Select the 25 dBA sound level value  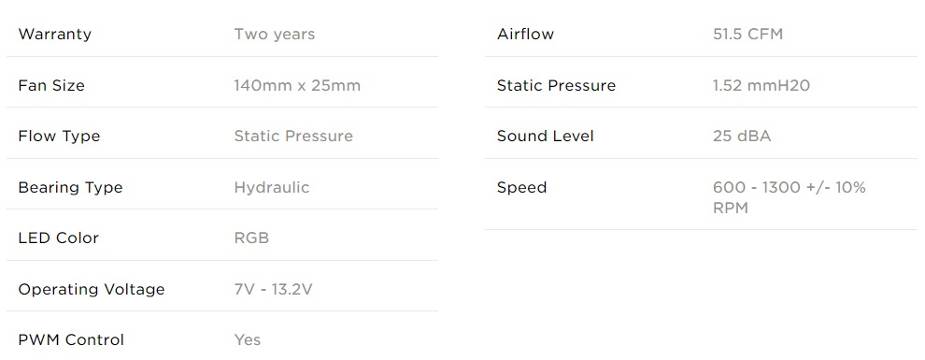coord(742,136)
